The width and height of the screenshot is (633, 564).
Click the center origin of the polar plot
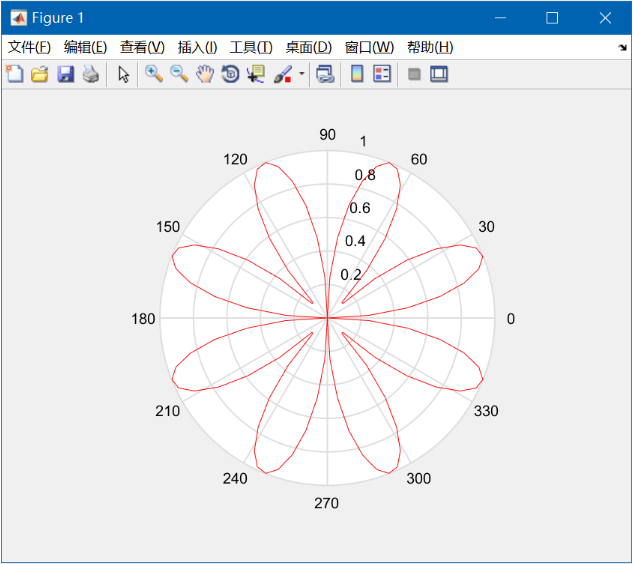pos(327,318)
